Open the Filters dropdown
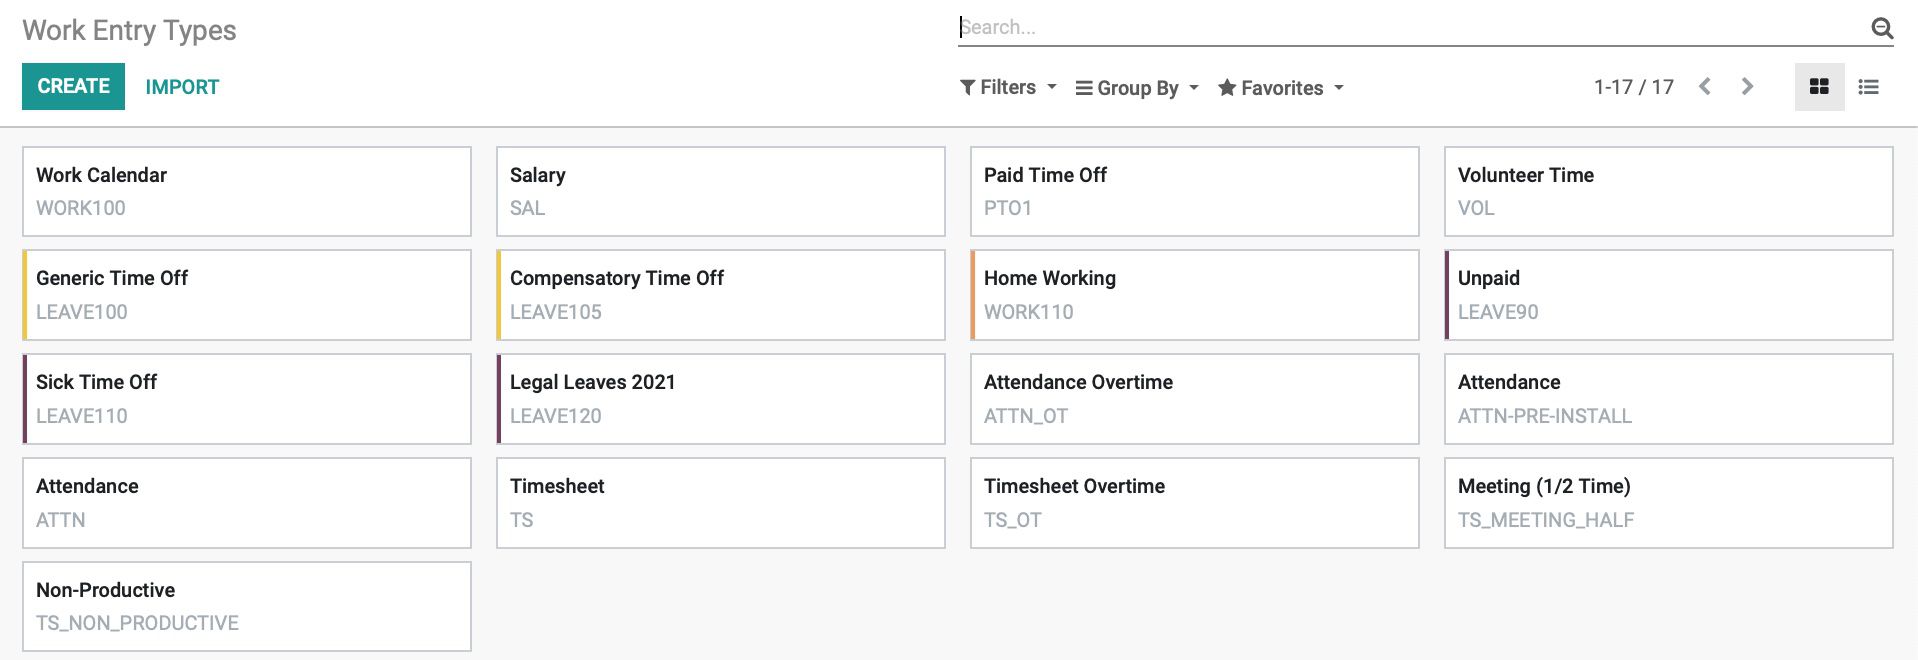The height and width of the screenshot is (660, 1918). pos(1008,88)
